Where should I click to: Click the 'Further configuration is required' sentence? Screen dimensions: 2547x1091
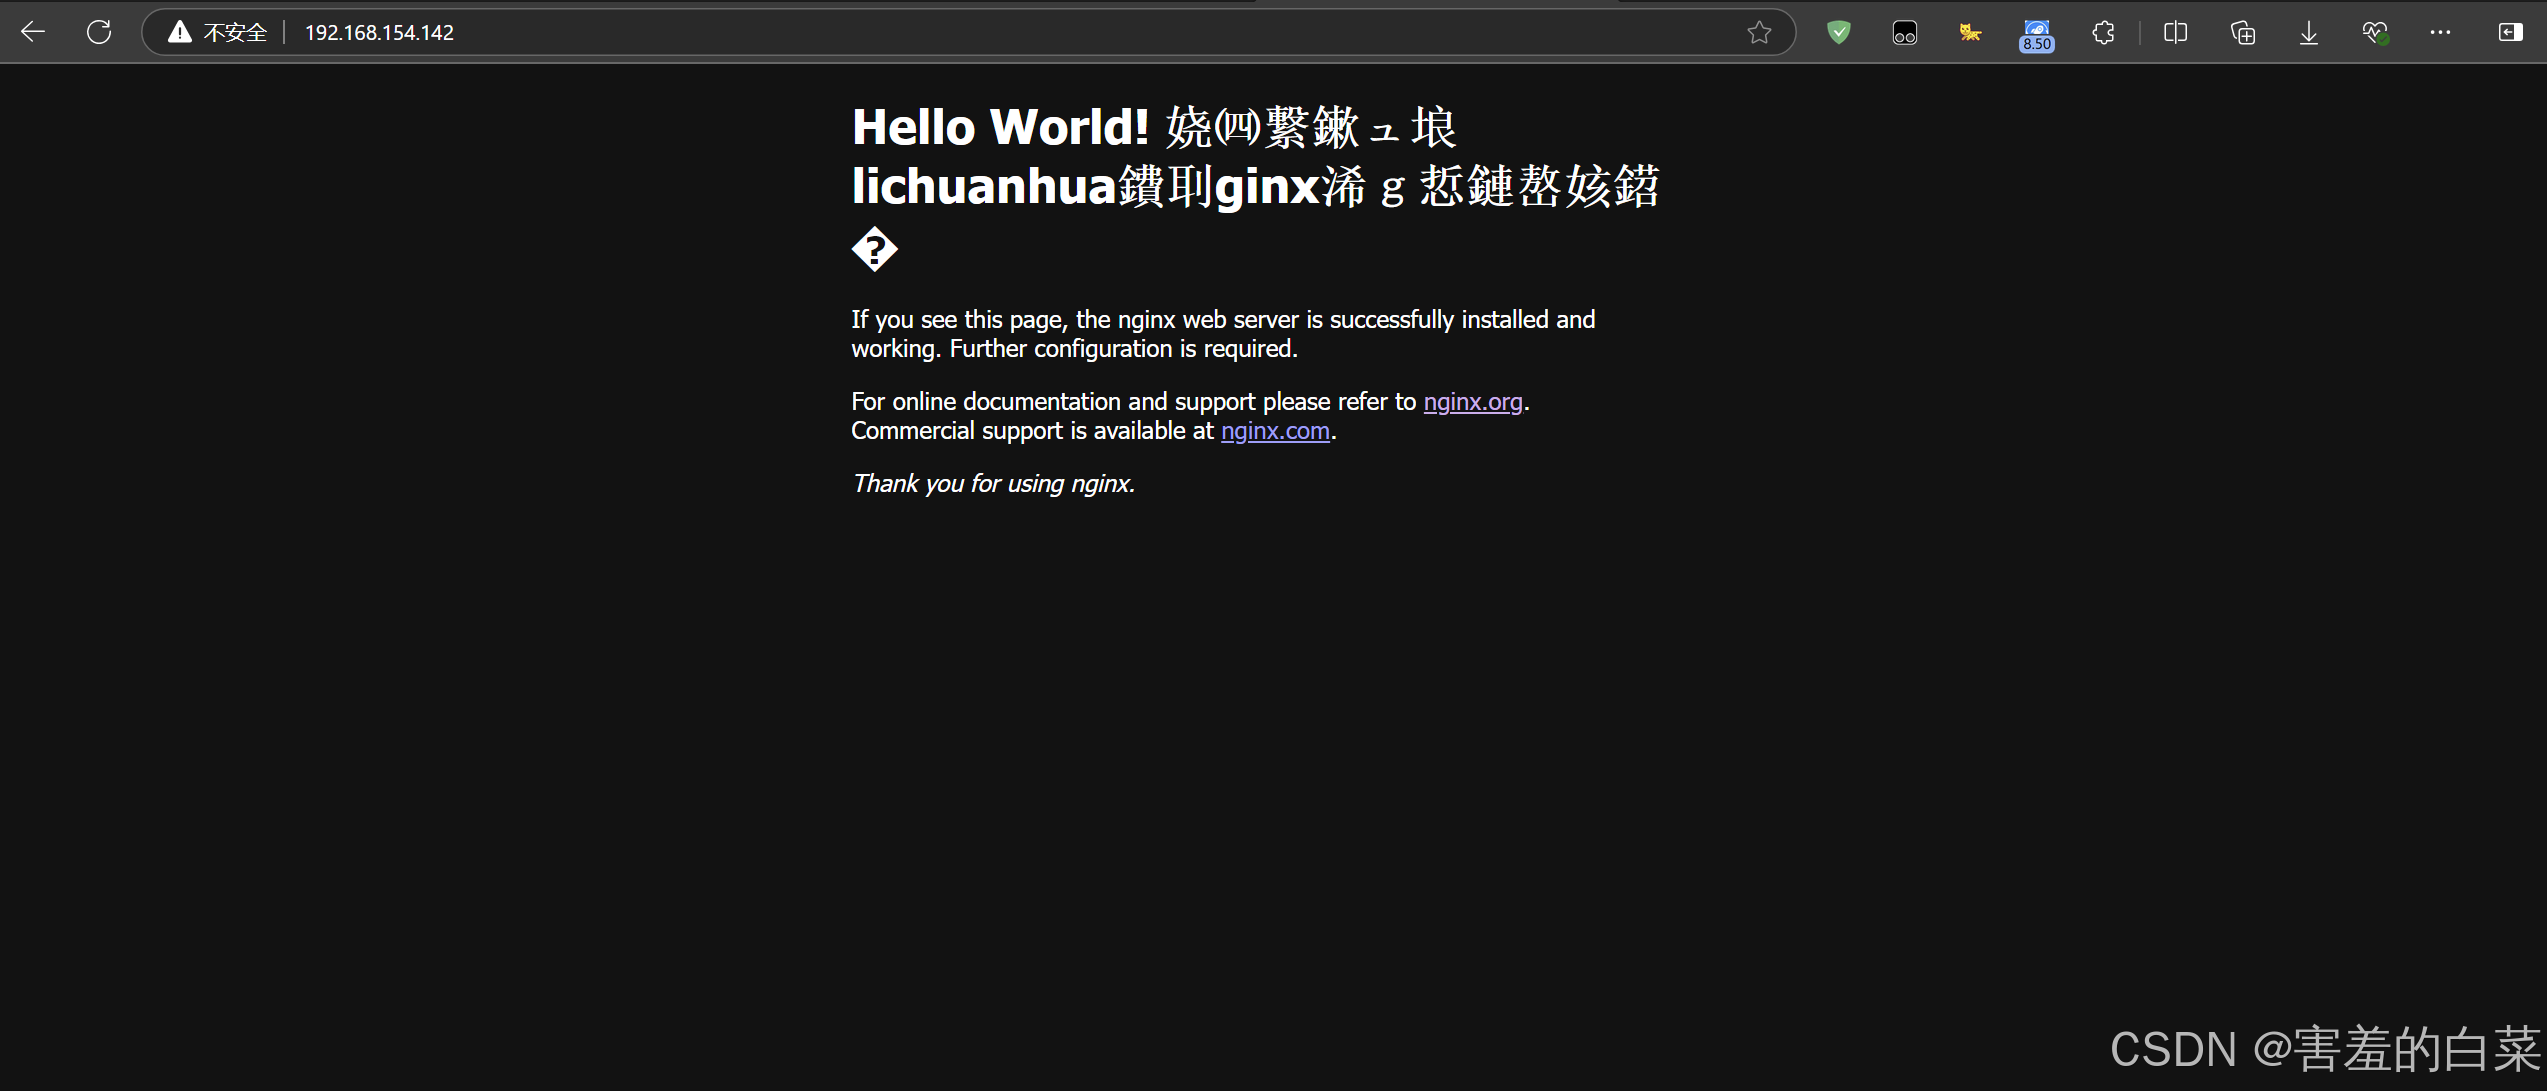coord(1123,348)
